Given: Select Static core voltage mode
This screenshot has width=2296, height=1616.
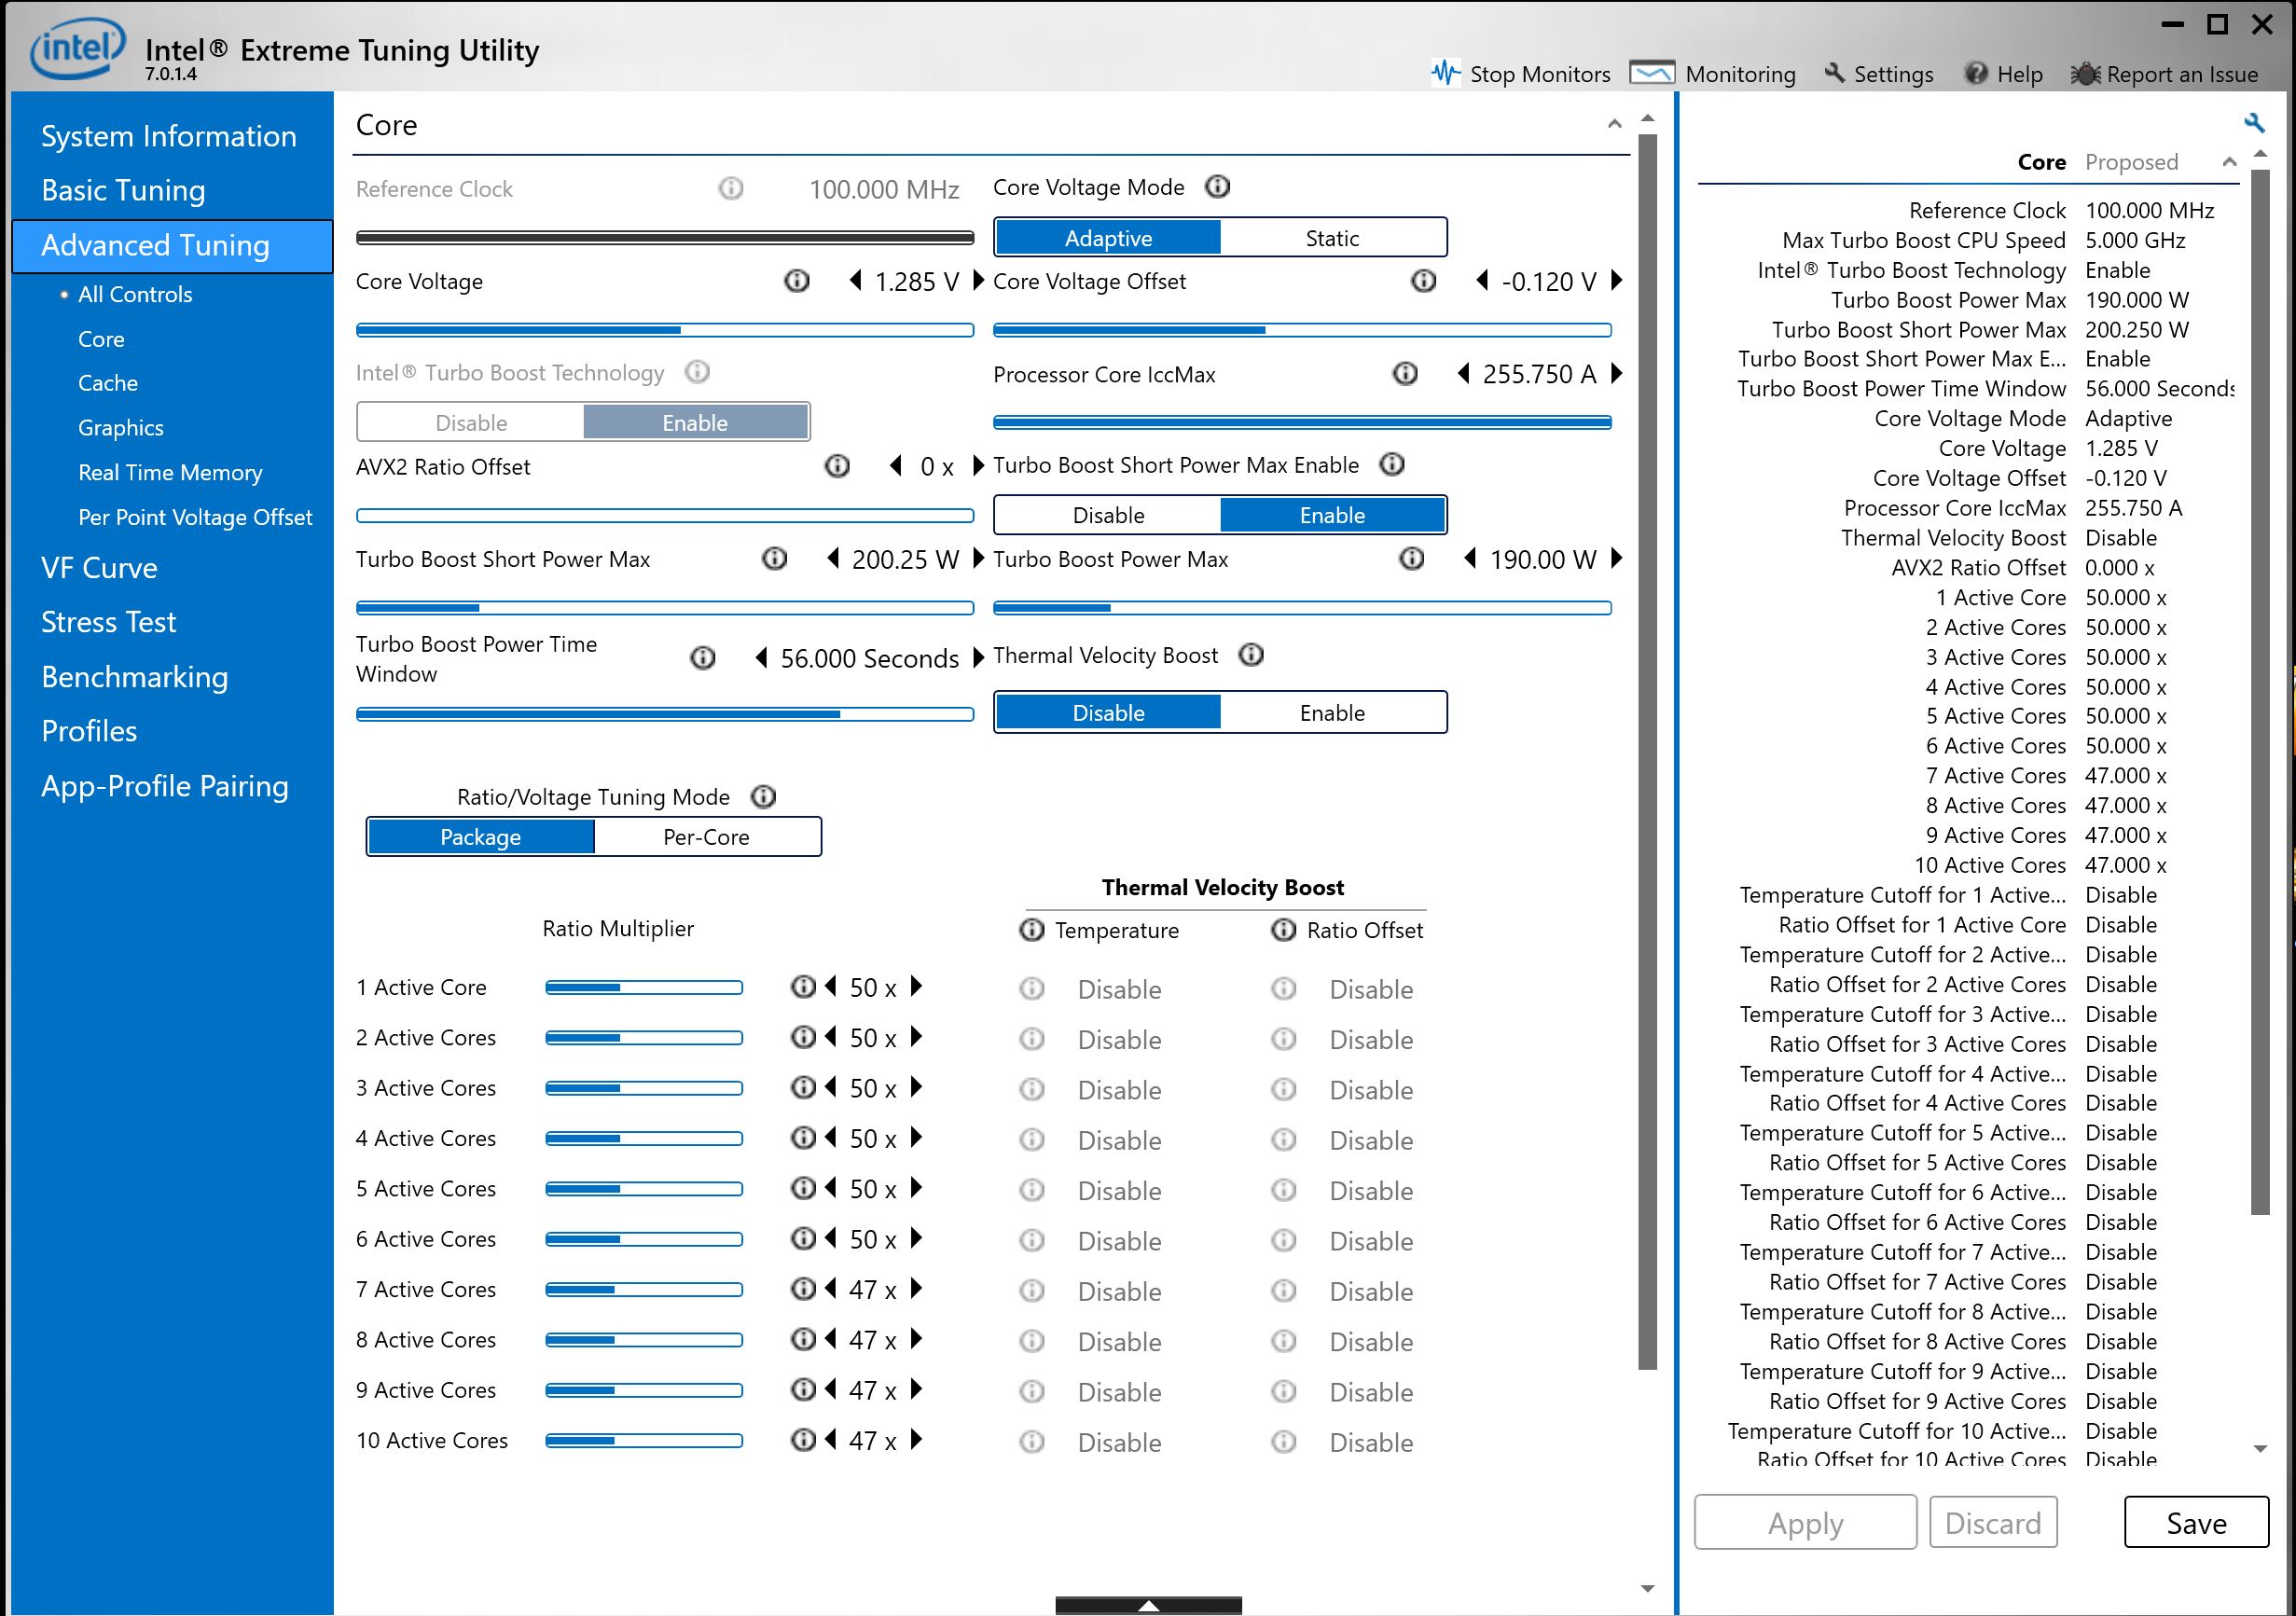Looking at the screenshot, I should tap(1332, 238).
